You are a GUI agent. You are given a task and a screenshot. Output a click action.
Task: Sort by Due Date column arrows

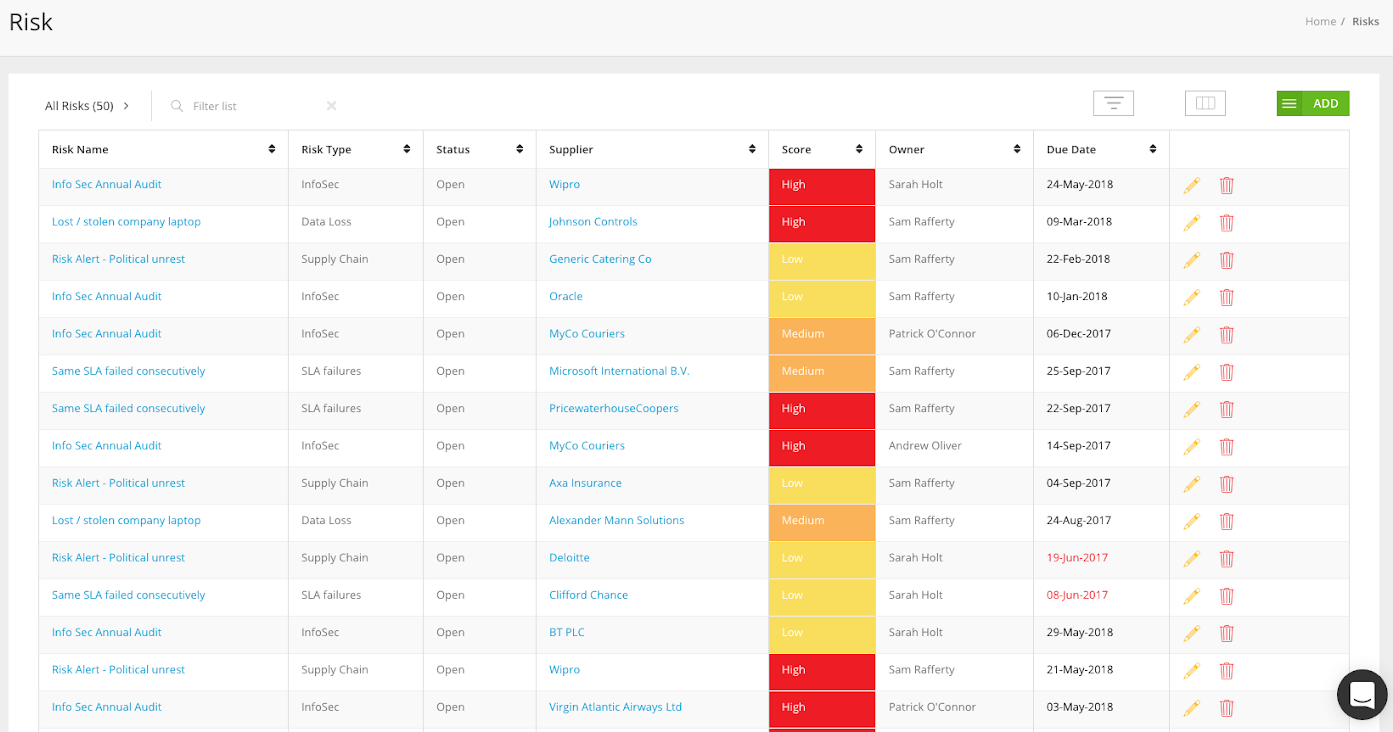coord(1153,149)
